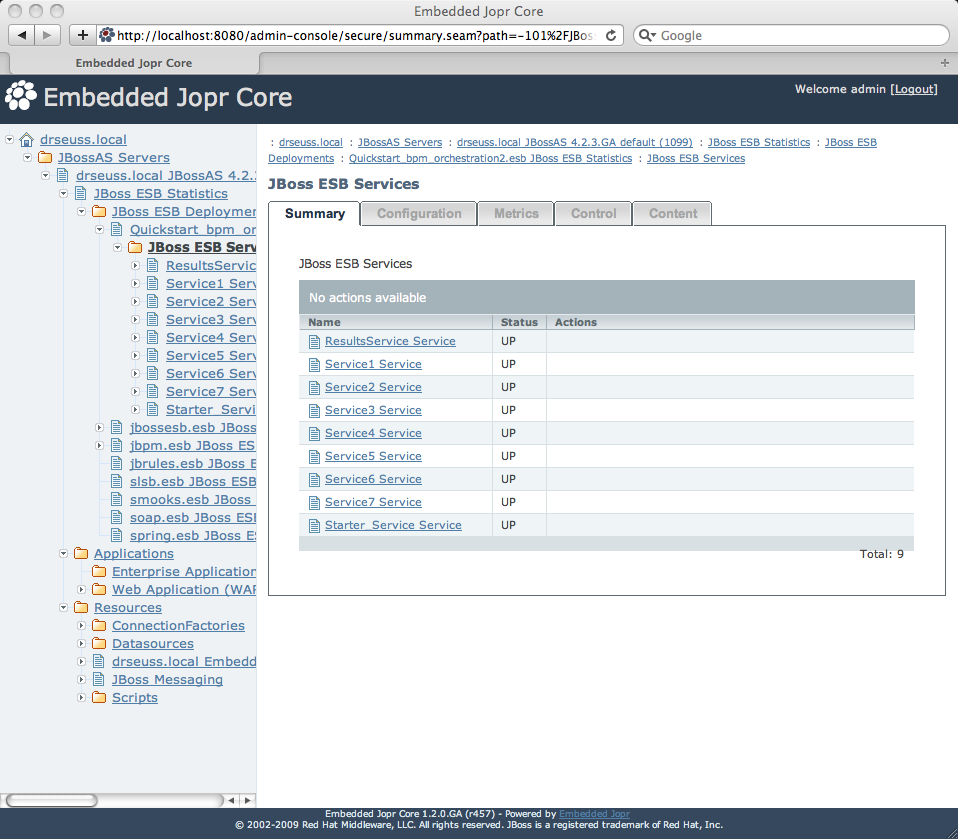Click the Embedded Jopr Core logo icon
This screenshot has width=958, height=839.
21,96
